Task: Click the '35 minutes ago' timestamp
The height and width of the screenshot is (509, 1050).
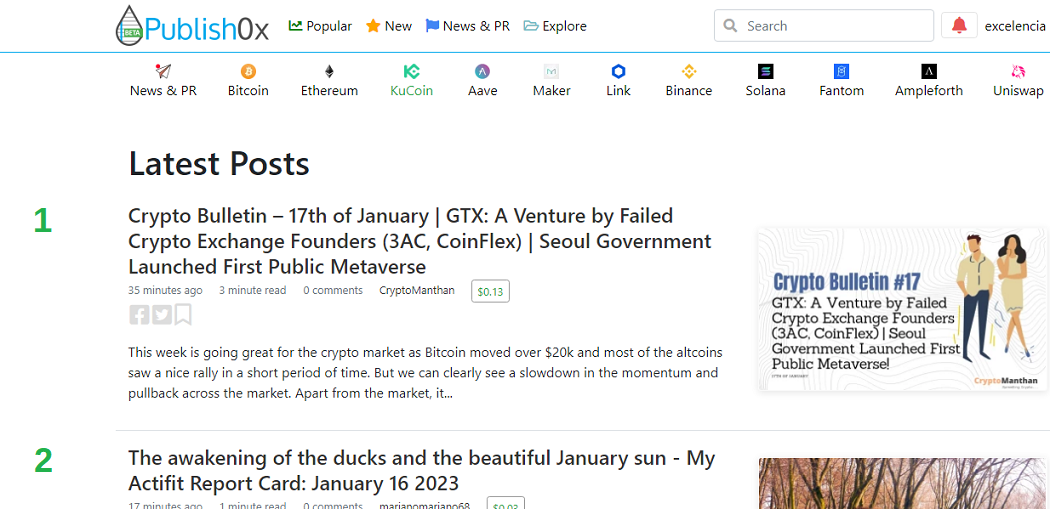Action: coord(165,290)
